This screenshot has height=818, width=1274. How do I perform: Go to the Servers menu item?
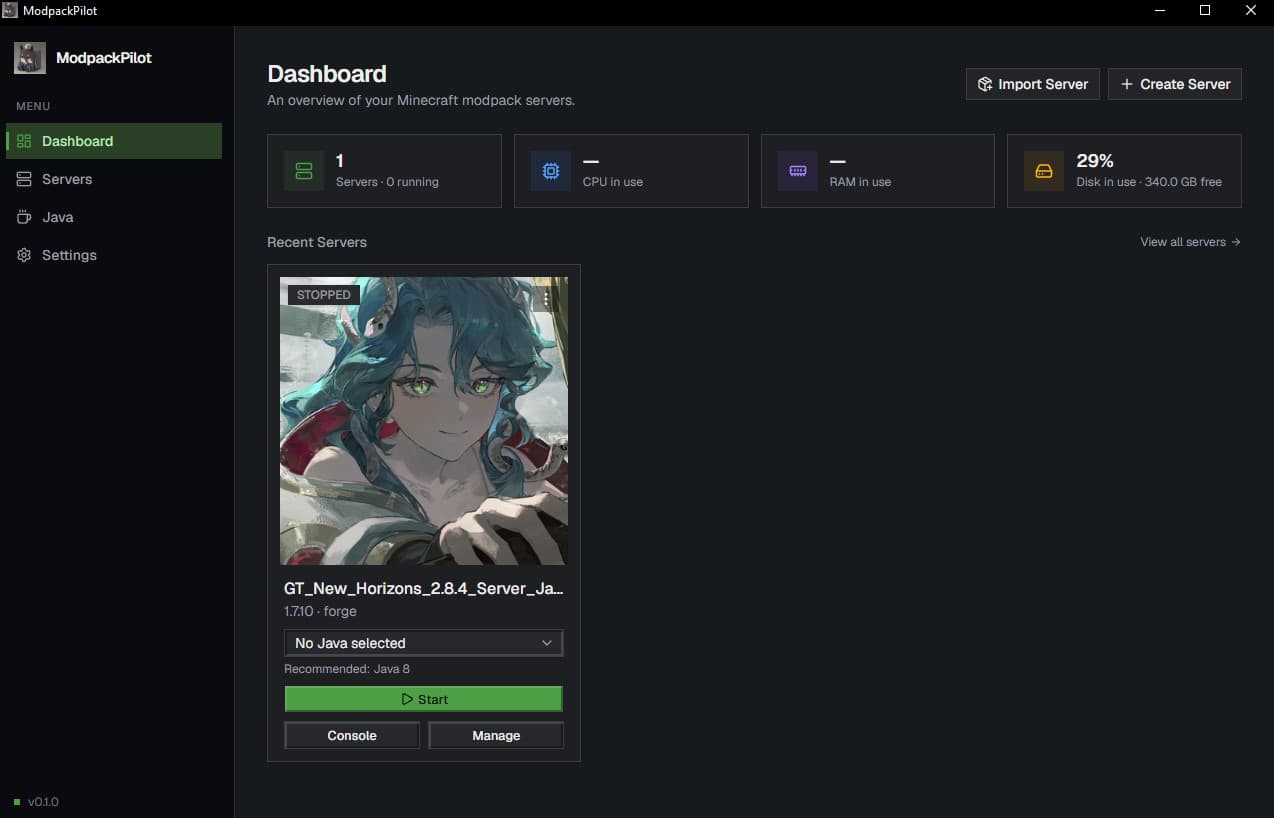pos(114,179)
